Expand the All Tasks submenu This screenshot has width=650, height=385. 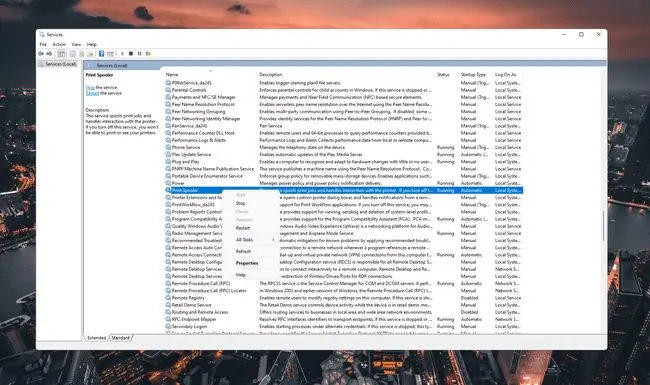coord(250,240)
